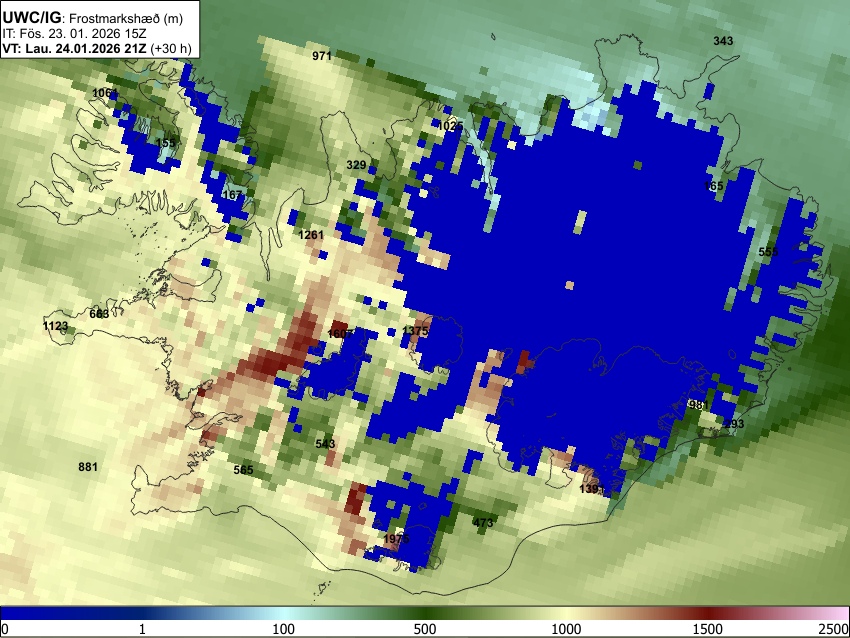Click the 981 value label
850x638 pixels.
699,405
